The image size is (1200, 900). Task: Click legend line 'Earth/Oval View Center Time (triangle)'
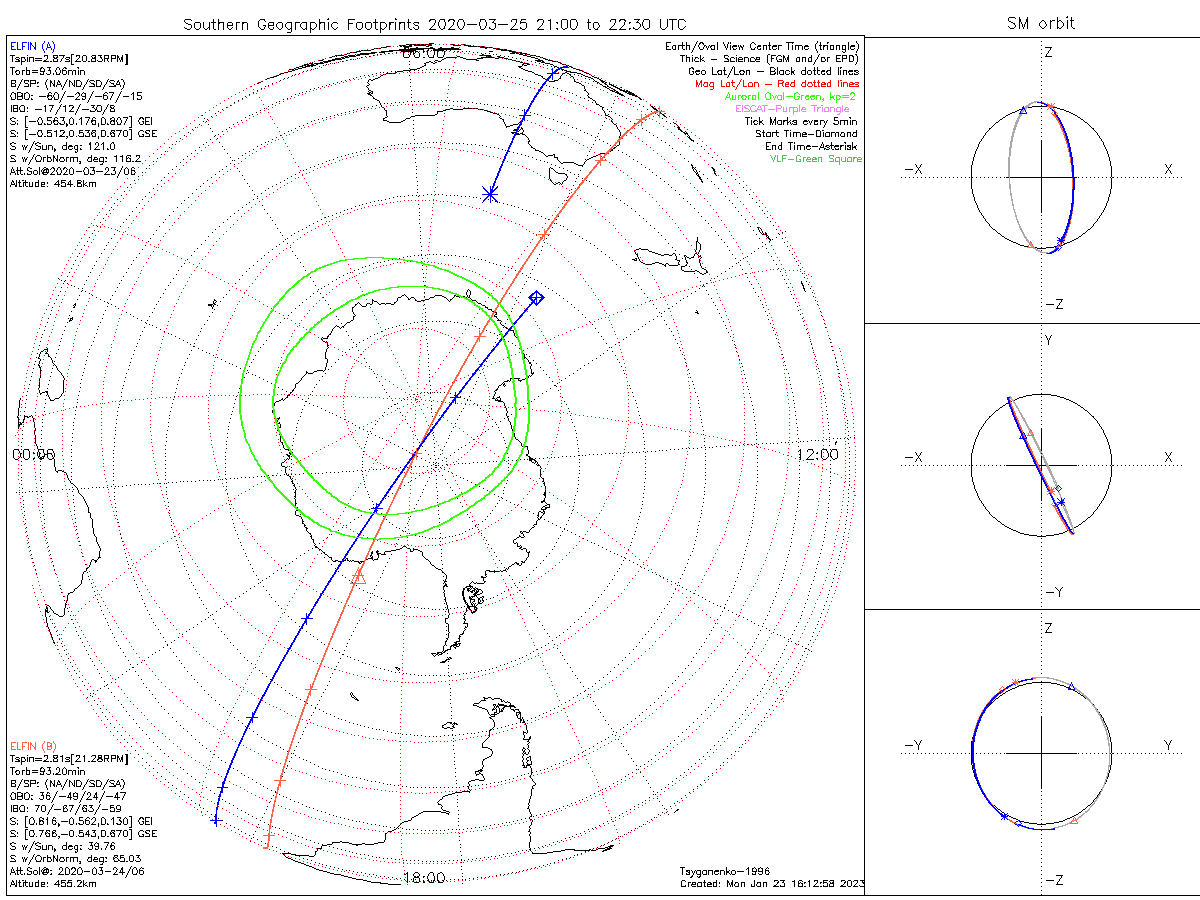[762, 47]
